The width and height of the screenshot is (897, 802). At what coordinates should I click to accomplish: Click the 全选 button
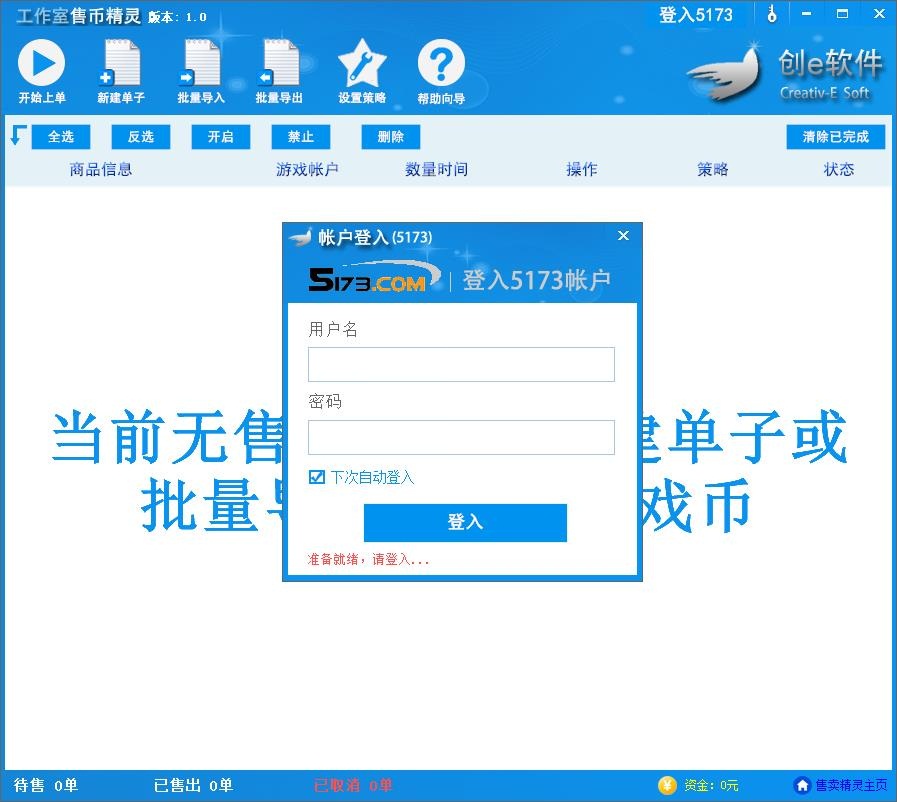[61, 137]
